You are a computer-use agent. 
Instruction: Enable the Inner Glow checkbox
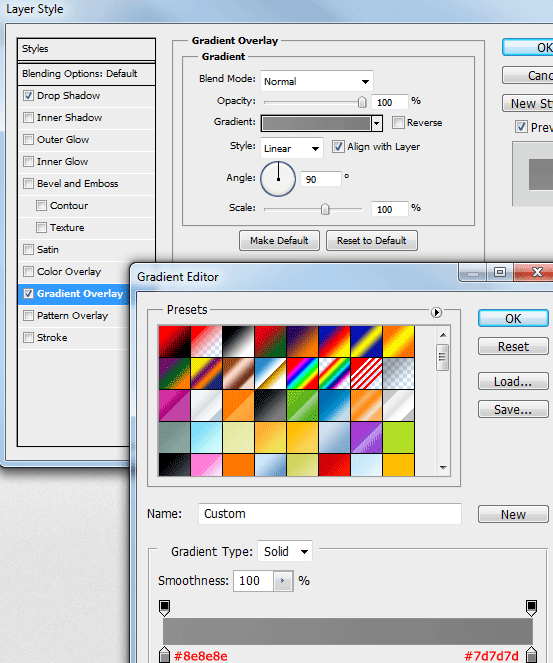coord(28,162)
